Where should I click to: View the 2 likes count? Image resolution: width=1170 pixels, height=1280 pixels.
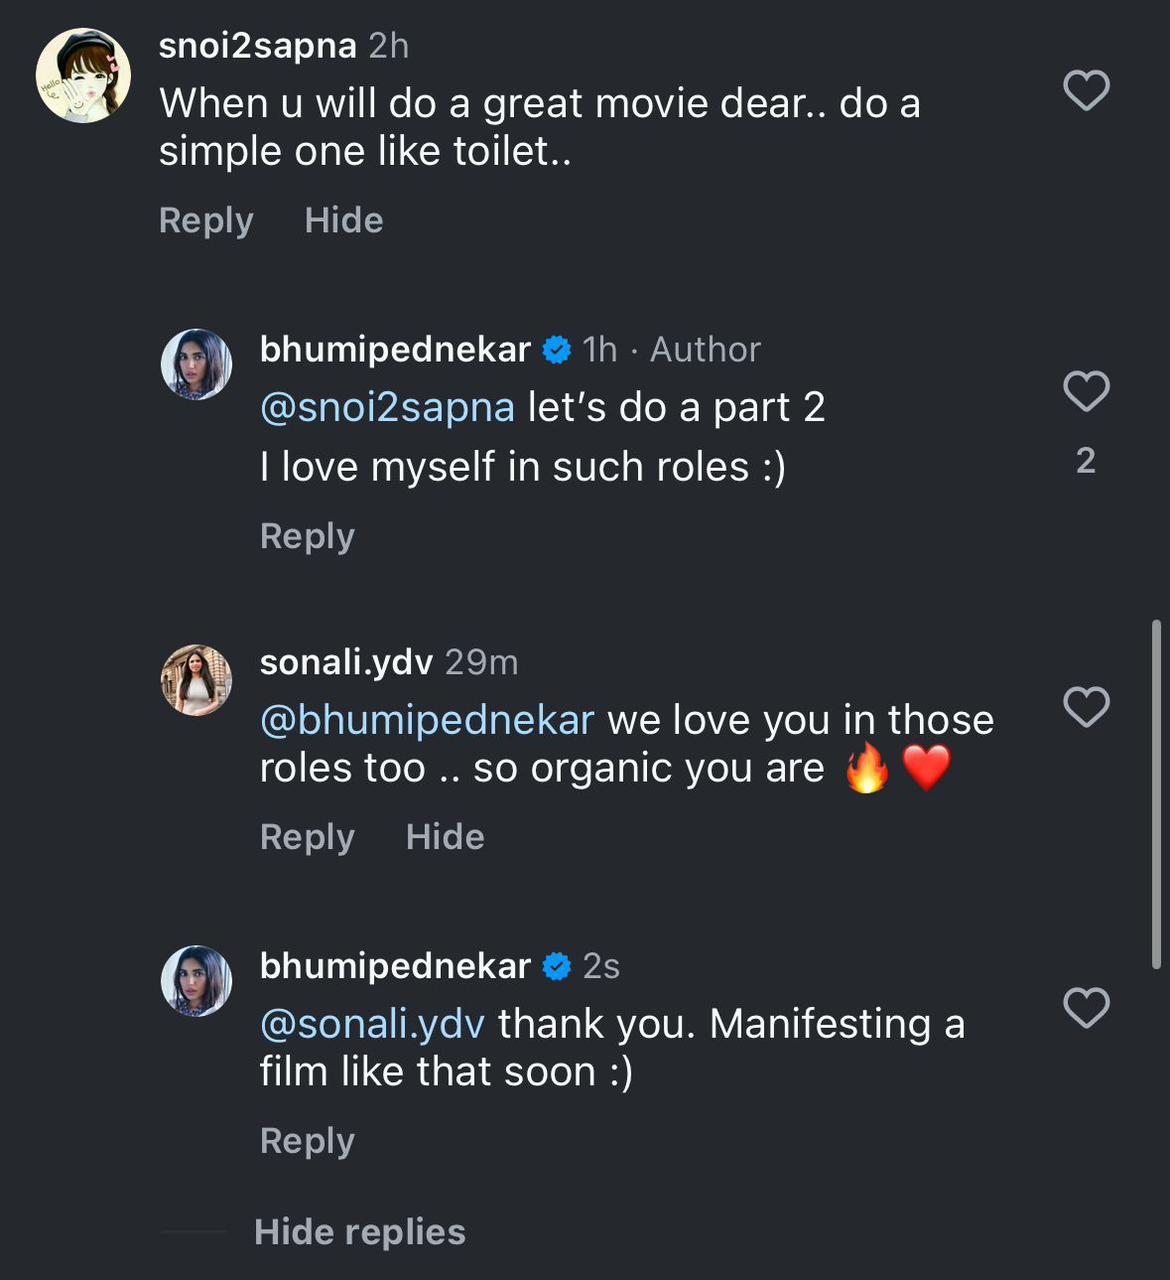click(1086, 461)
